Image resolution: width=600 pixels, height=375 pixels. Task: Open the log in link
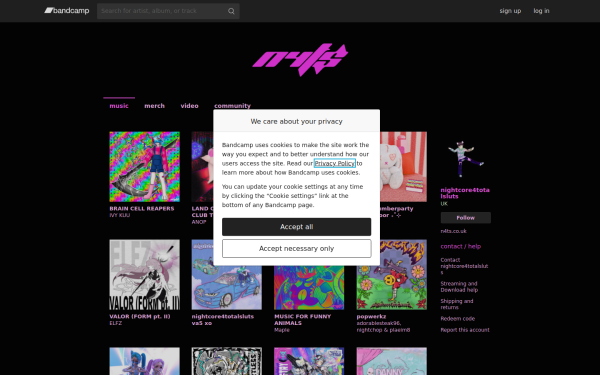coord(541,11)
